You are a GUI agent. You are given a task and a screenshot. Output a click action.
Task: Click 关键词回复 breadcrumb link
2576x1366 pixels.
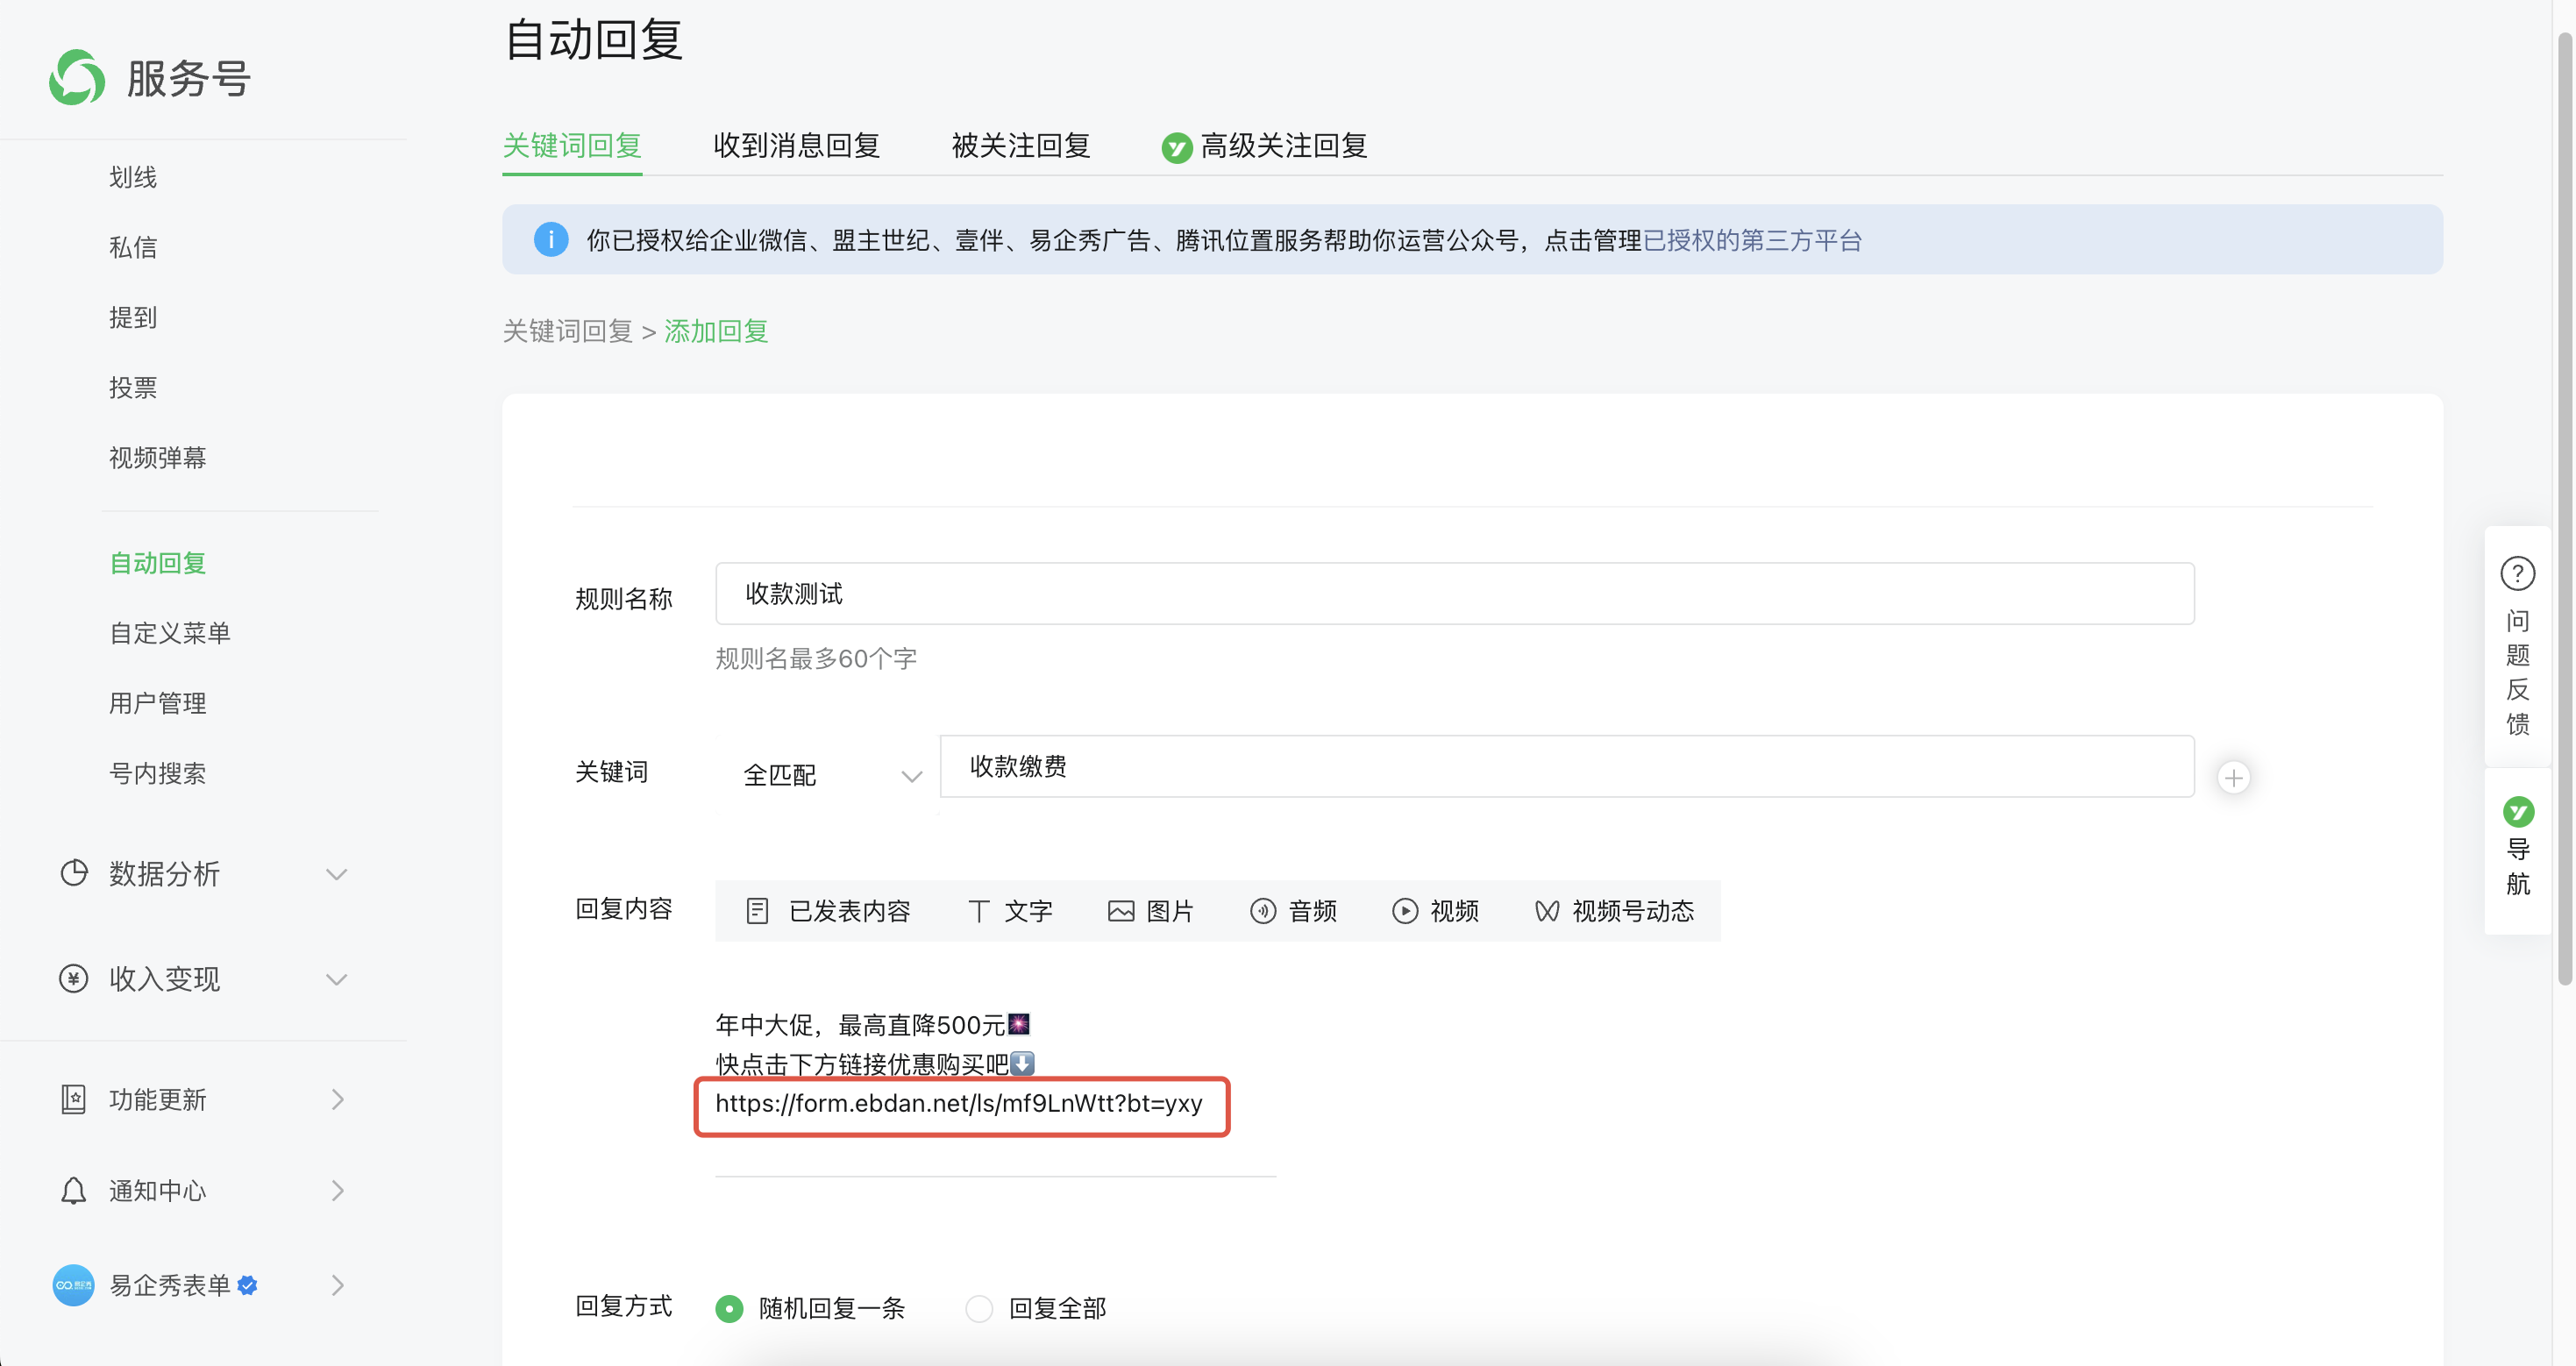[x=567, y=331]
